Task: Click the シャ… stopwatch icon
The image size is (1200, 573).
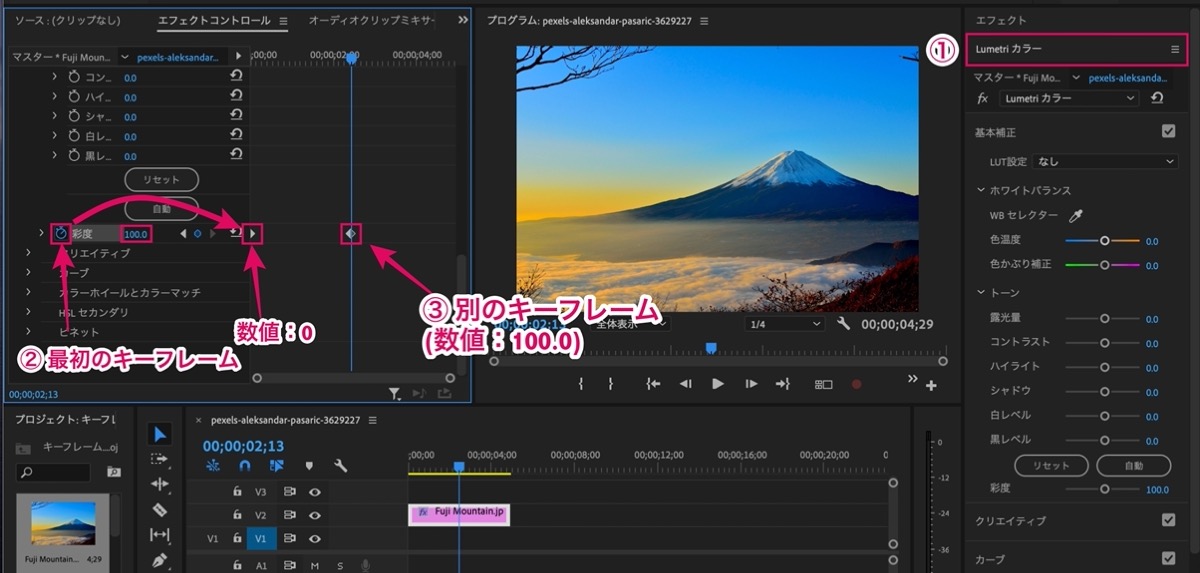Action: (x=73, y=116)
